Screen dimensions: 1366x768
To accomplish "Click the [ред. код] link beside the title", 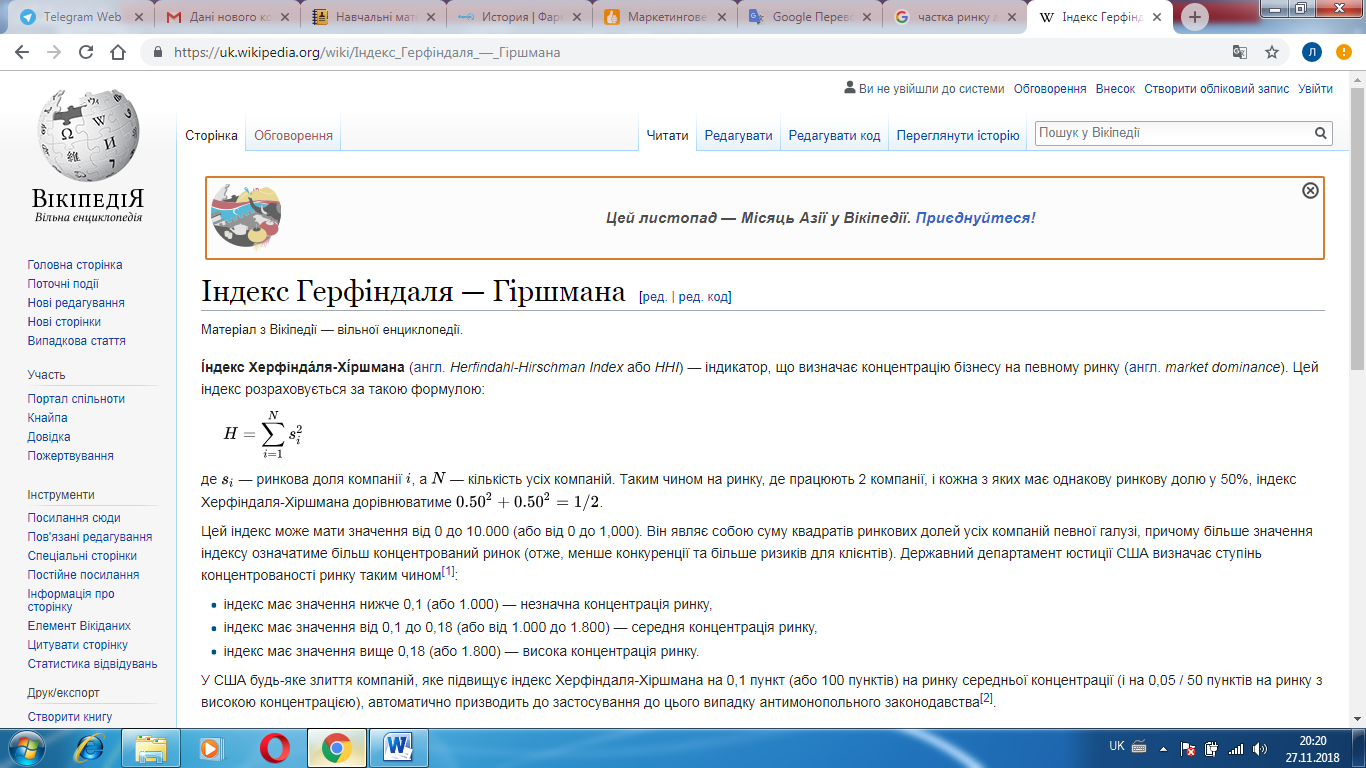I will click(x=704, y=297).
